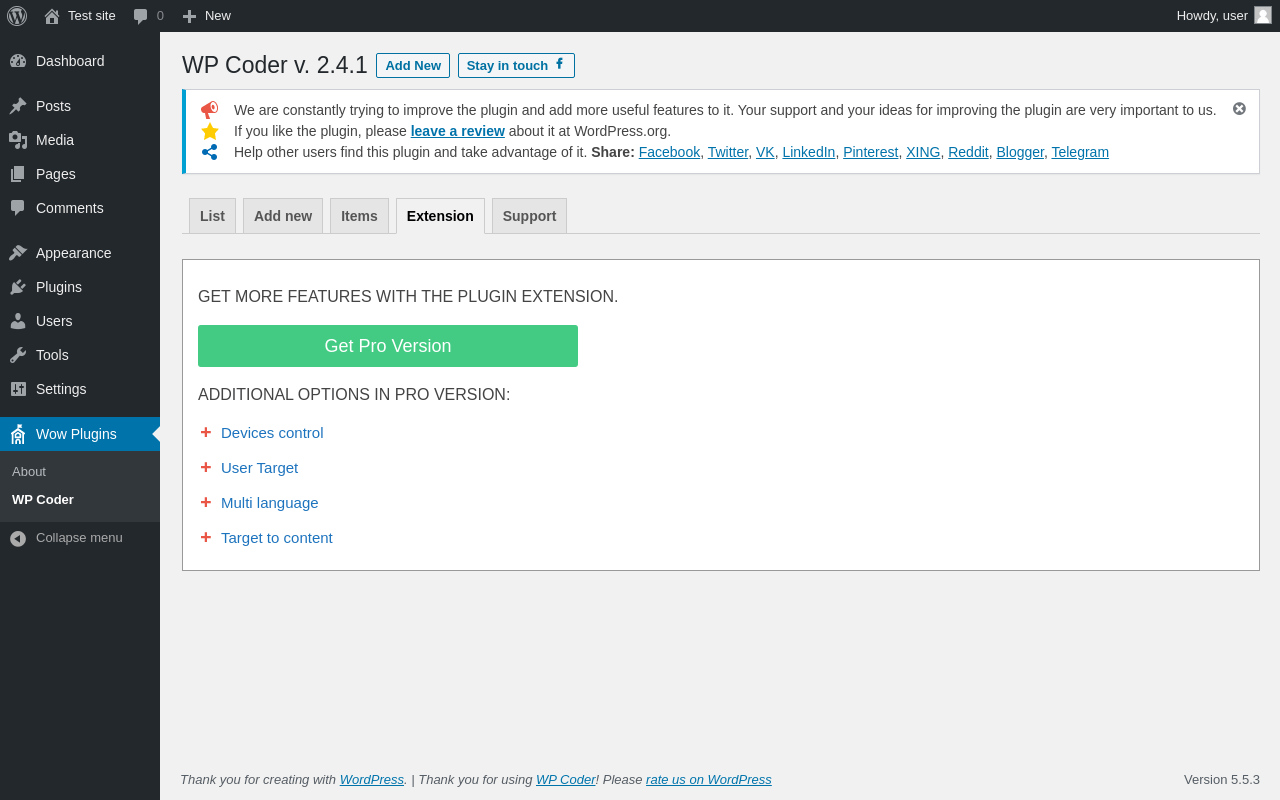This screenshot has height=800, width=1280.
Task: Click the Version 5.5.3 text
Action: coord(1222,779)
